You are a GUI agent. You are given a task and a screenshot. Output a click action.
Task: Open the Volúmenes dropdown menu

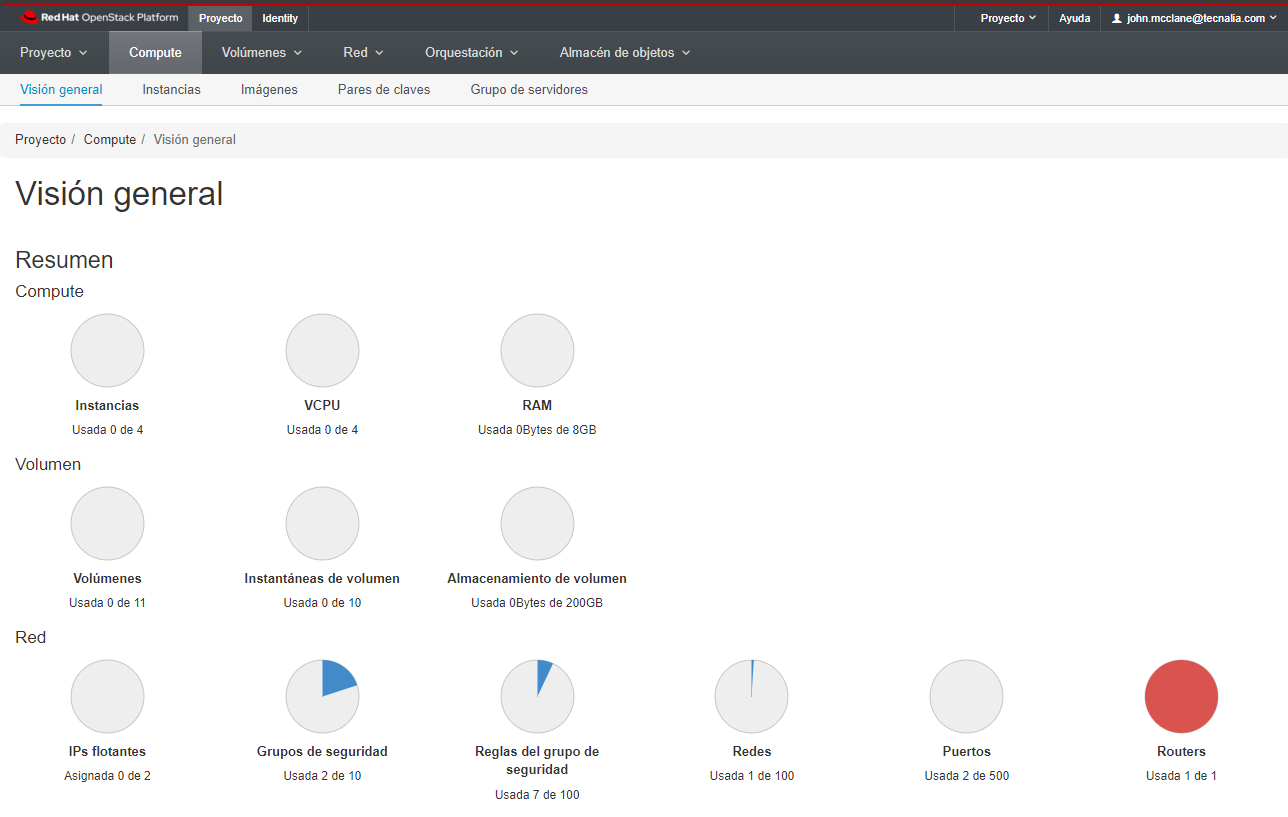click(x=261, y=52)
